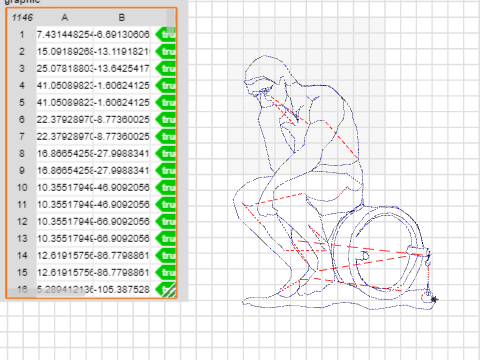
Task: Click green true badge in row 1
Action: [165, 34]
